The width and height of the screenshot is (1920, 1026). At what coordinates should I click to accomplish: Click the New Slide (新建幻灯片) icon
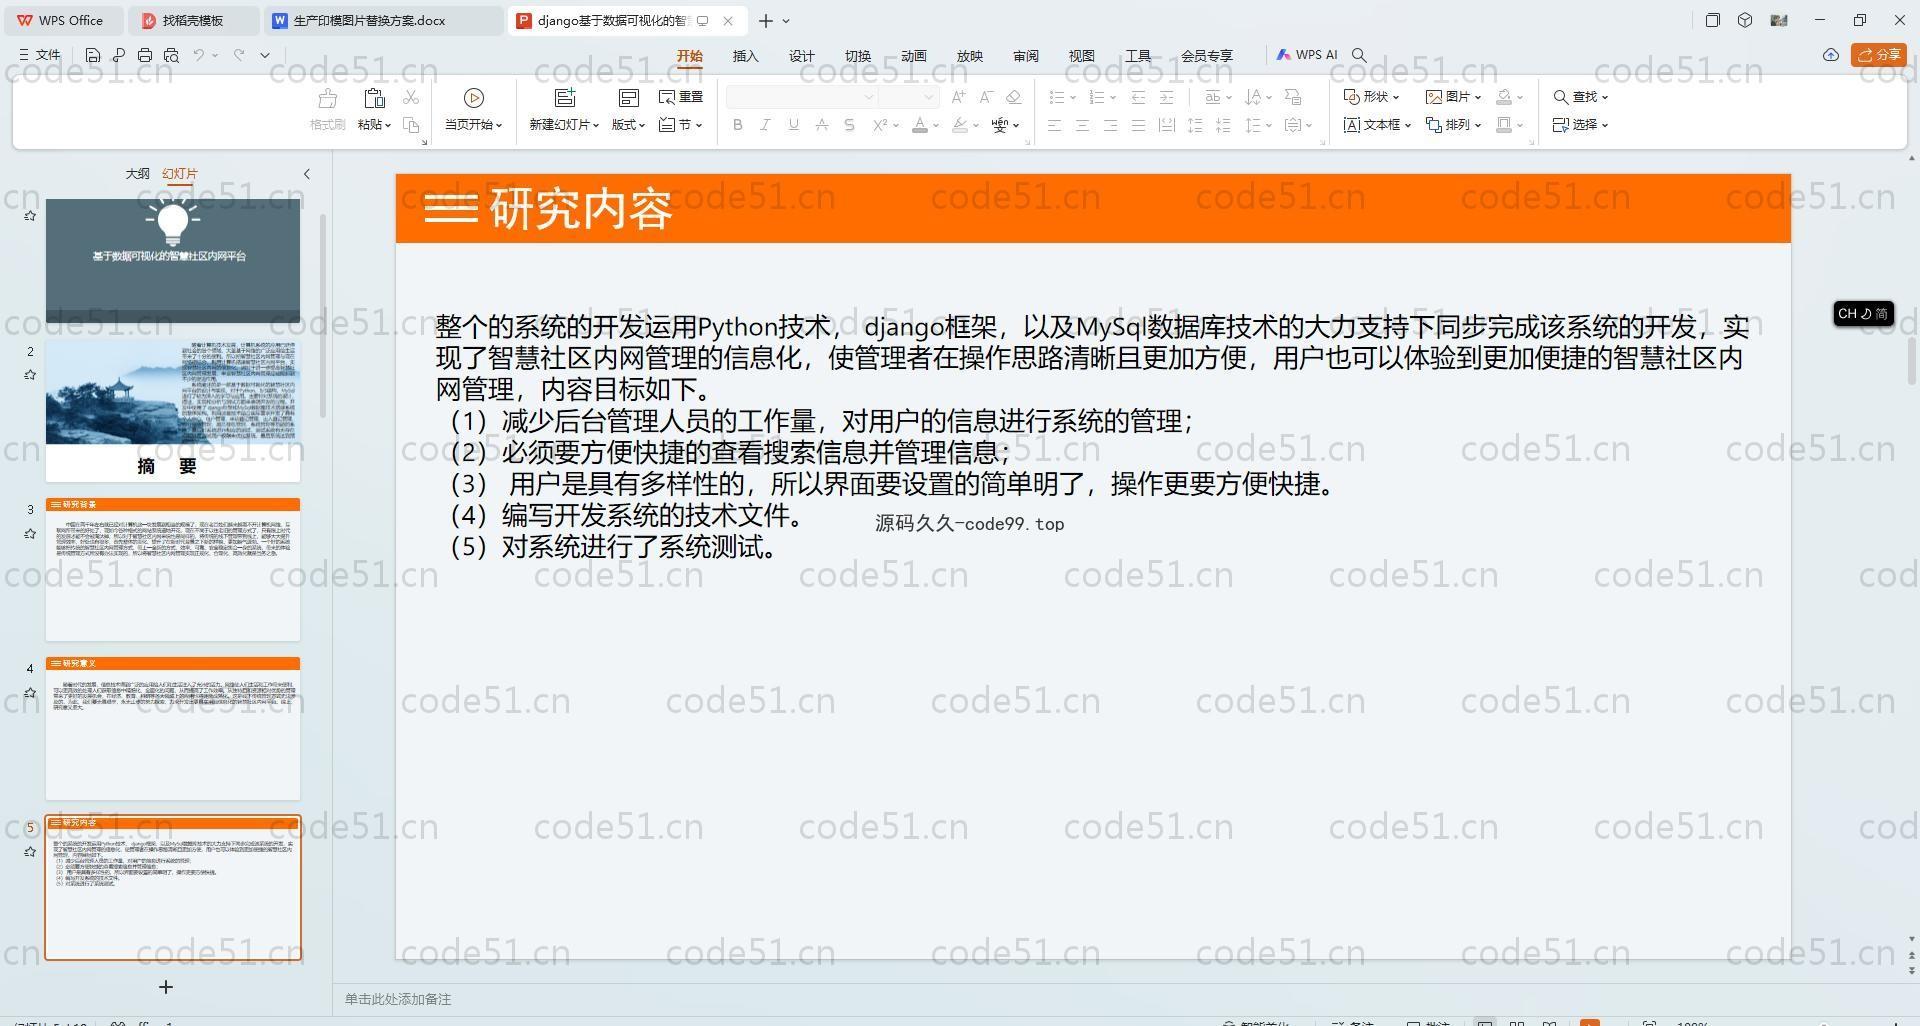click(x=565, y=98)
